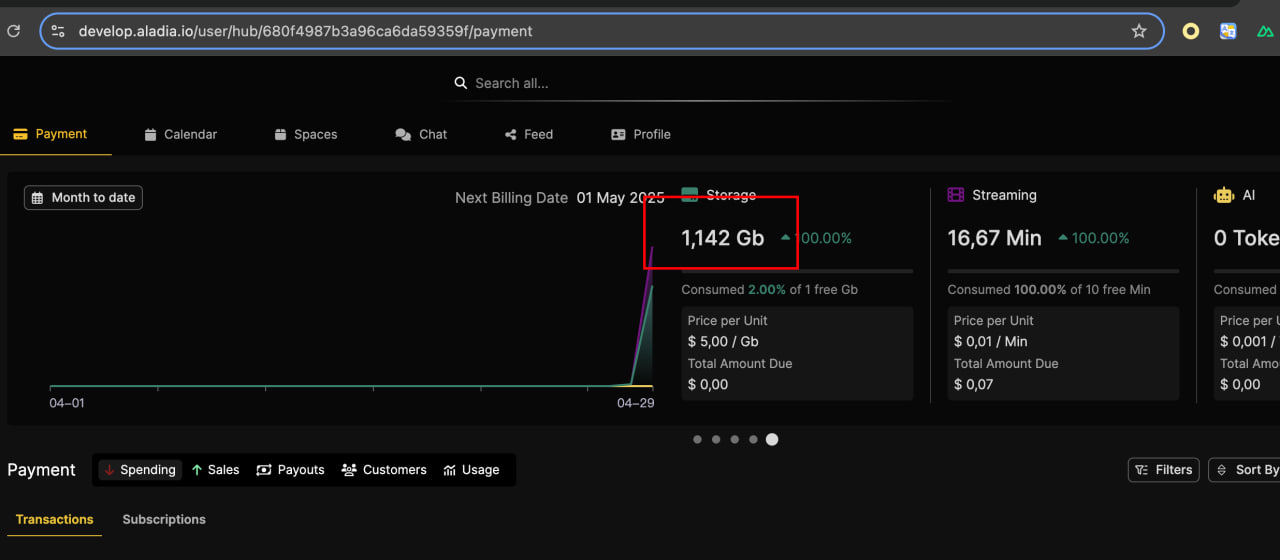Viewport: 1280px width, 560px height.
Task: Select the fifth active carousel dot
Action: click(x=772, y=439)
